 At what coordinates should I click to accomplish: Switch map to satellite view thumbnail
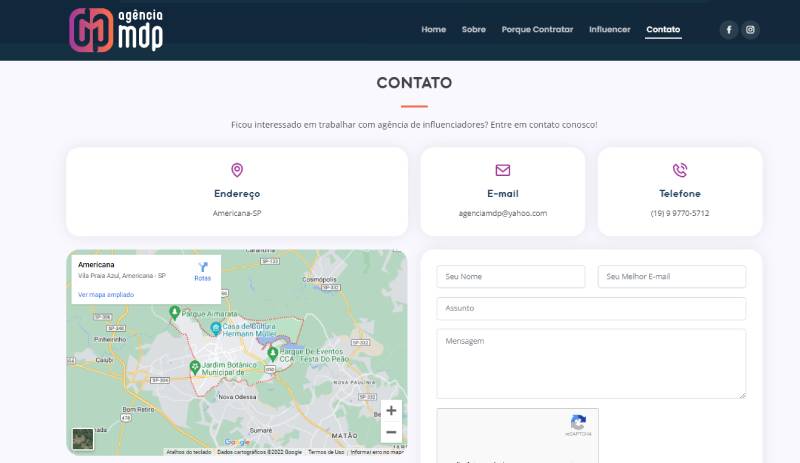click(x=83, y=438)
